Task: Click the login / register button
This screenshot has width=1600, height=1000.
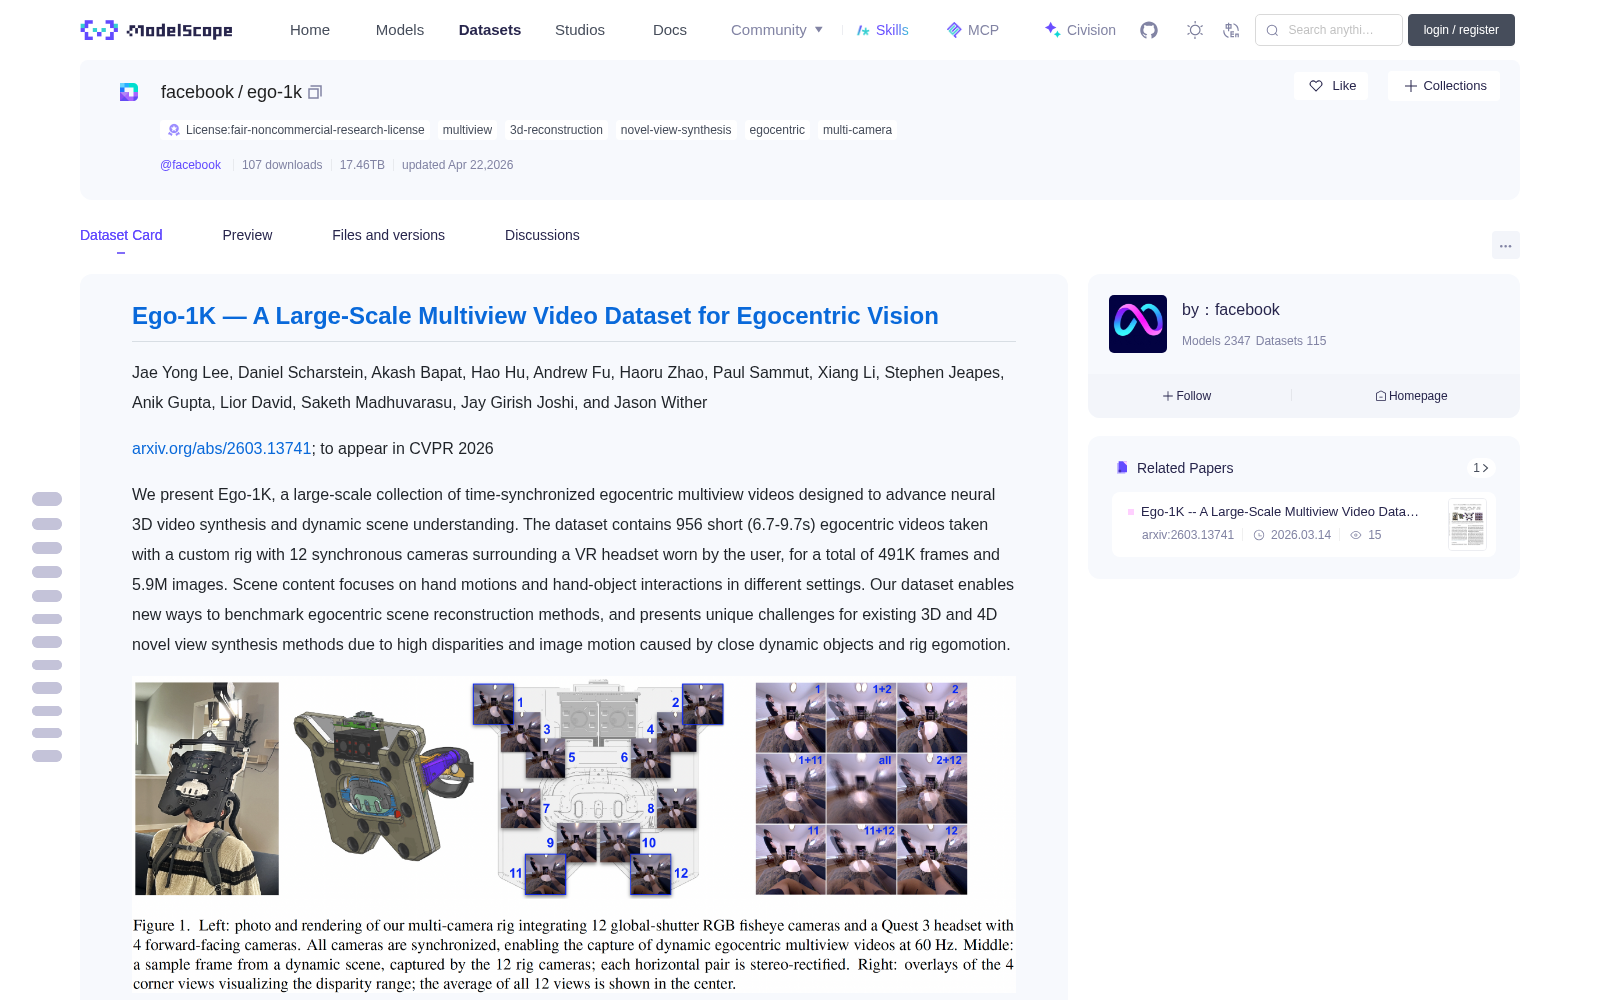Action: point(1461,30)
